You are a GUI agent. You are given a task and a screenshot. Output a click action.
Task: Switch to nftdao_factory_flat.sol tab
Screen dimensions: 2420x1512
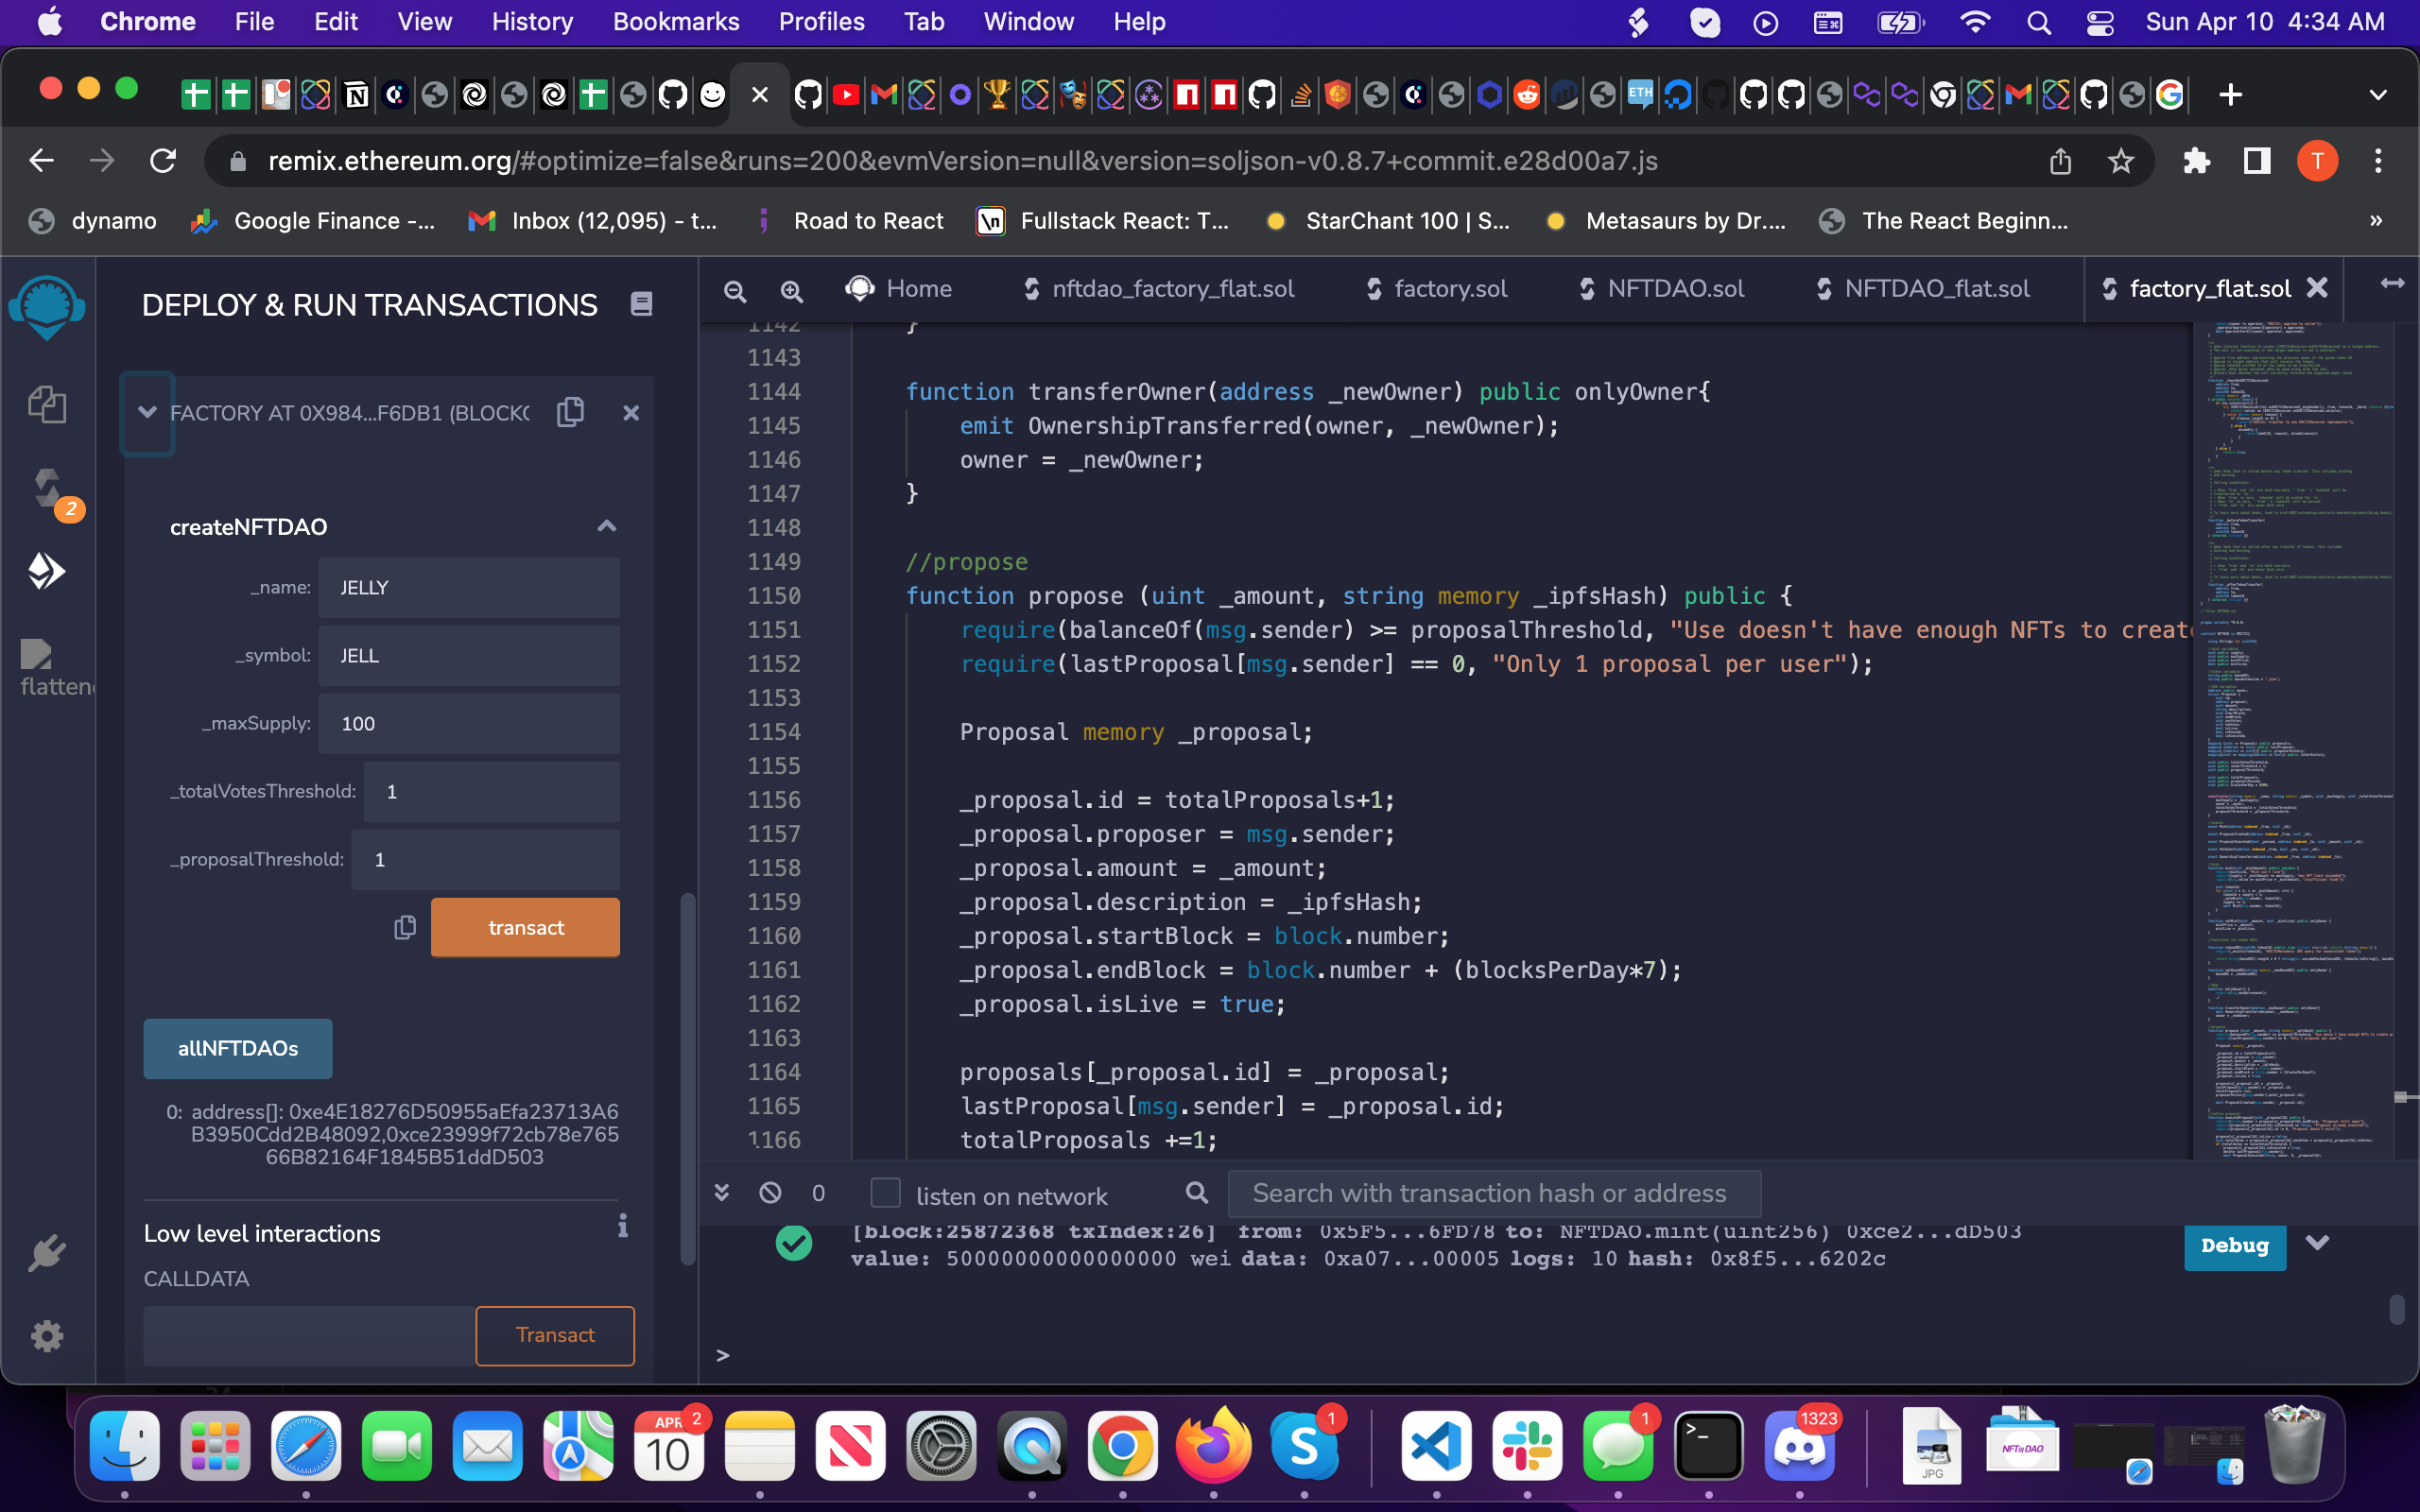point(1158,289)
